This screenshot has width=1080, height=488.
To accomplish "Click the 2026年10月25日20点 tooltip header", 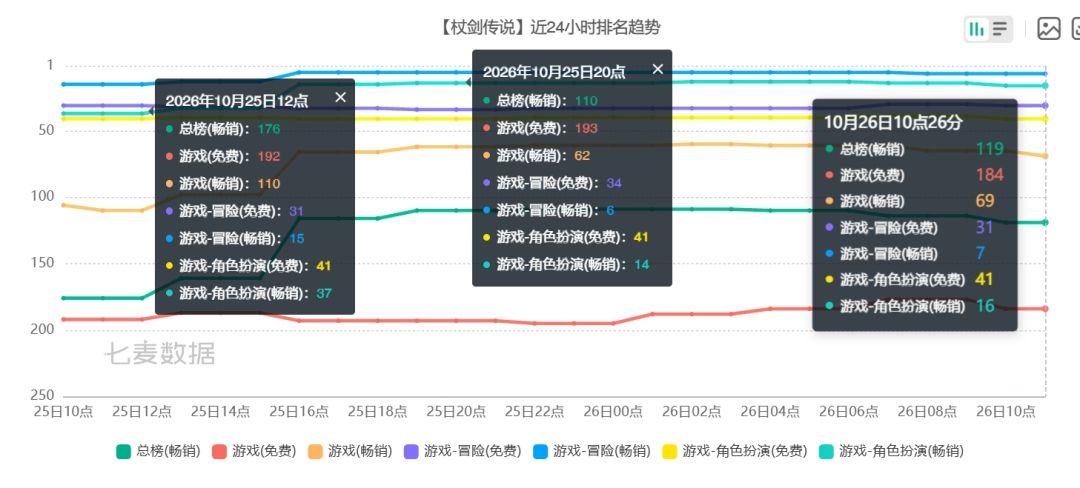I will 554,72.
